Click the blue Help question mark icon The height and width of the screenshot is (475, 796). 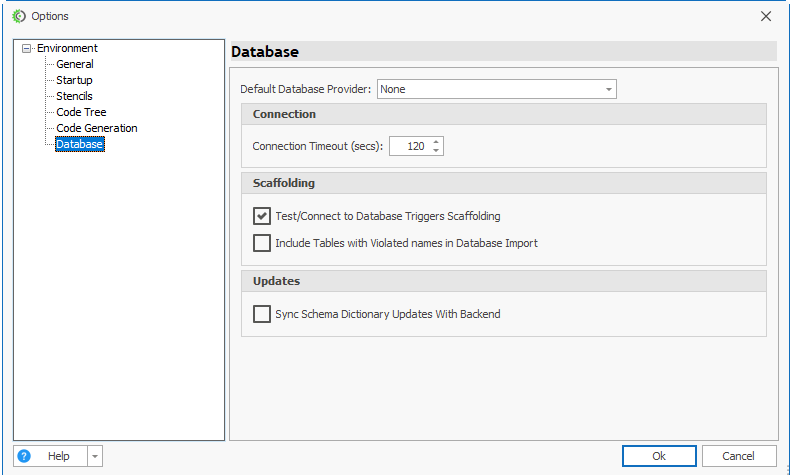coord(25,456)
